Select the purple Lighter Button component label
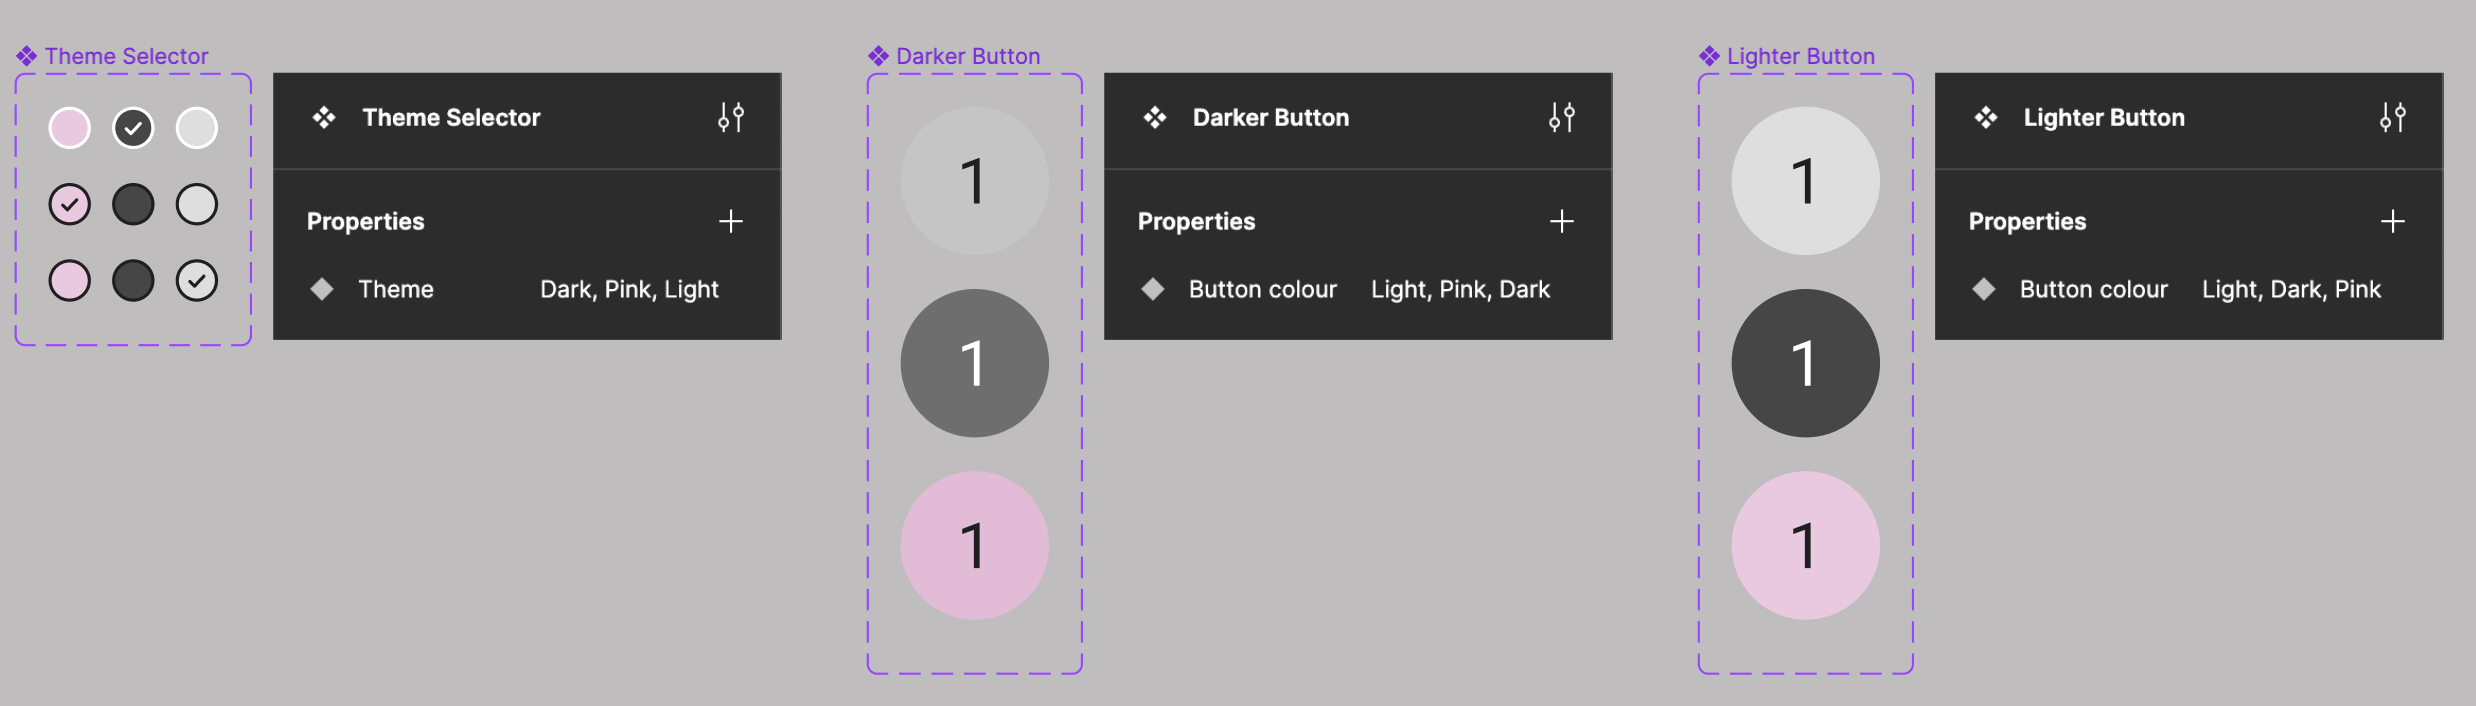 coord(1800,56)
